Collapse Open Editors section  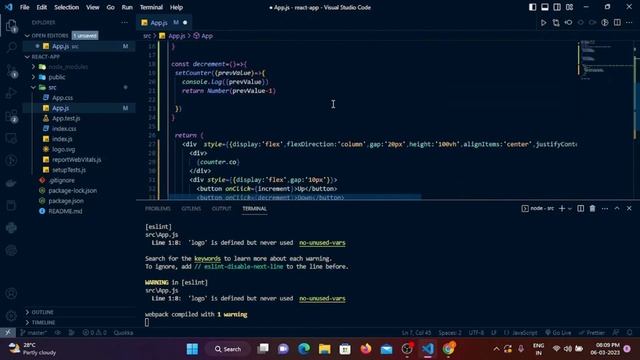27,36
